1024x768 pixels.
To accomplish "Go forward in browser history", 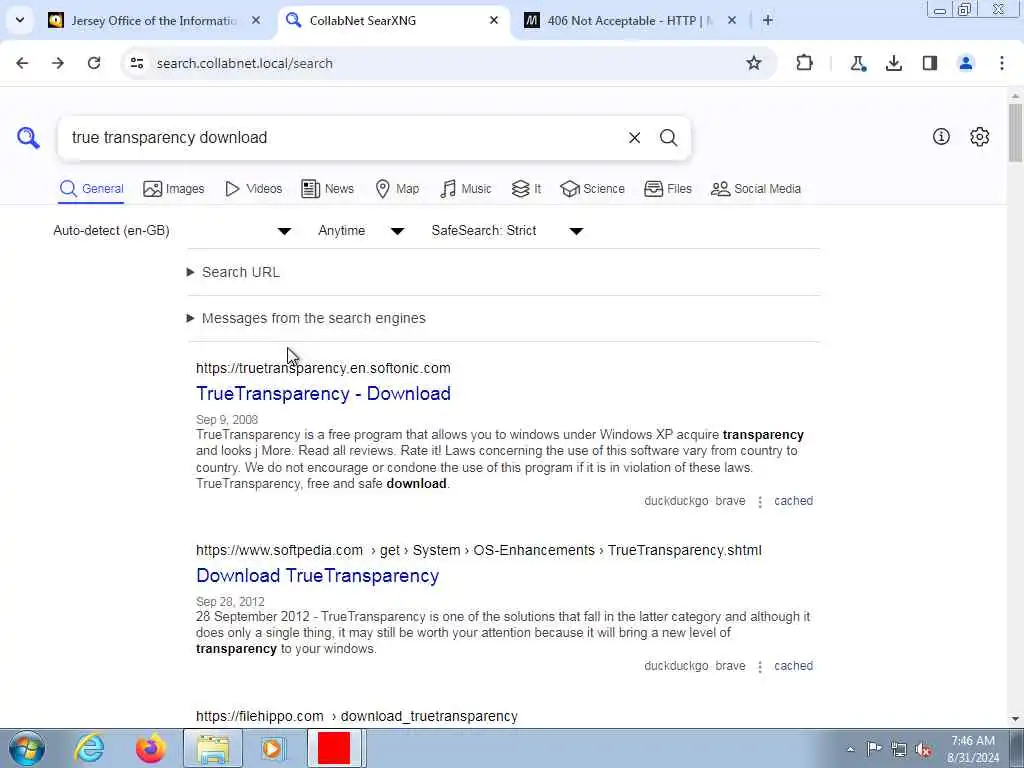I will (58, 63).
